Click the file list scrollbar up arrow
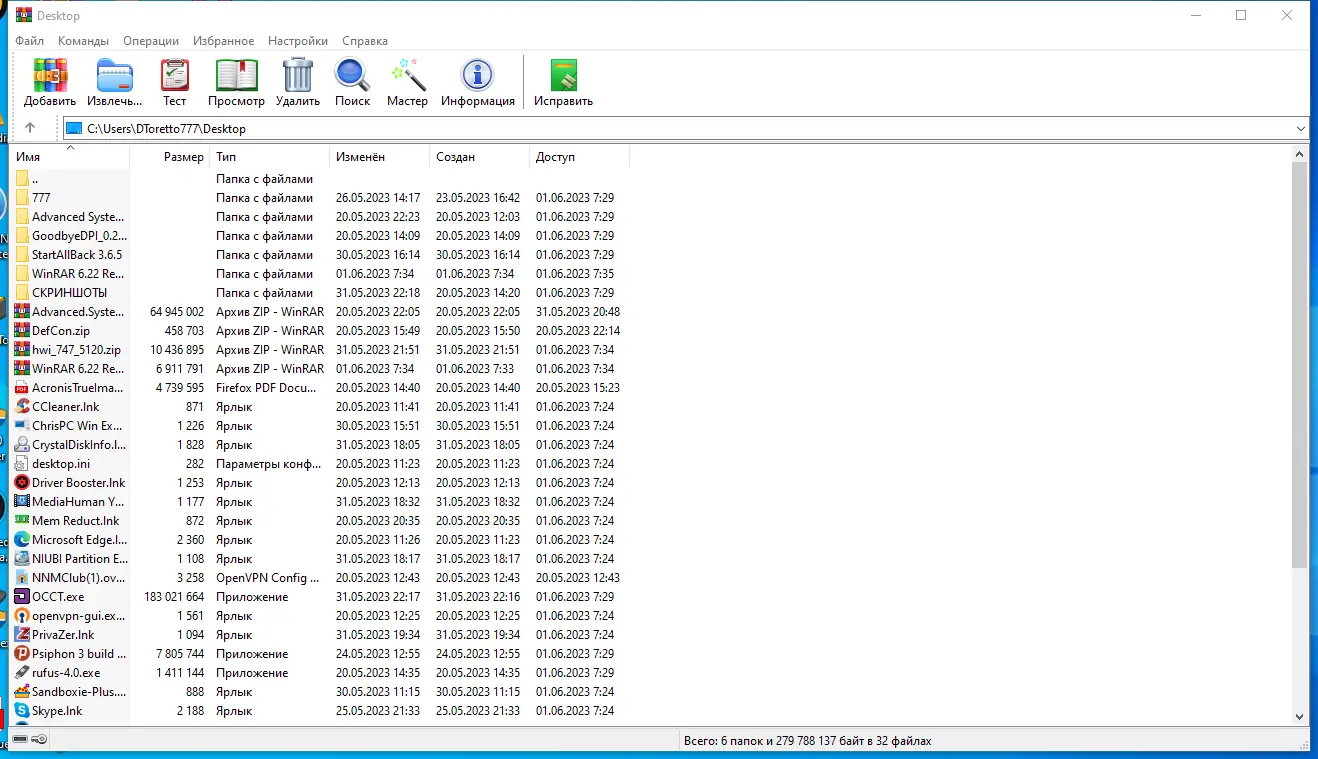 (x=1299, y=154)
